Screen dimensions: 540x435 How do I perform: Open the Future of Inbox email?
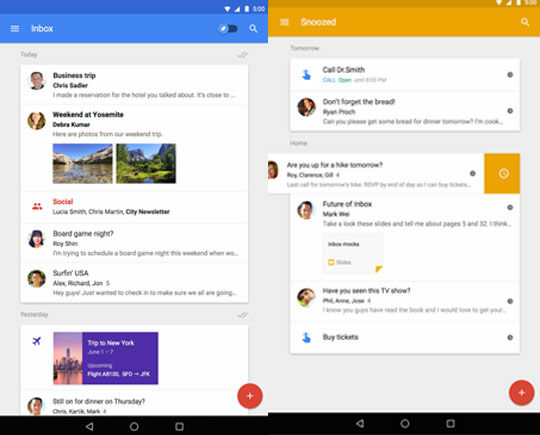coord(405,237)
